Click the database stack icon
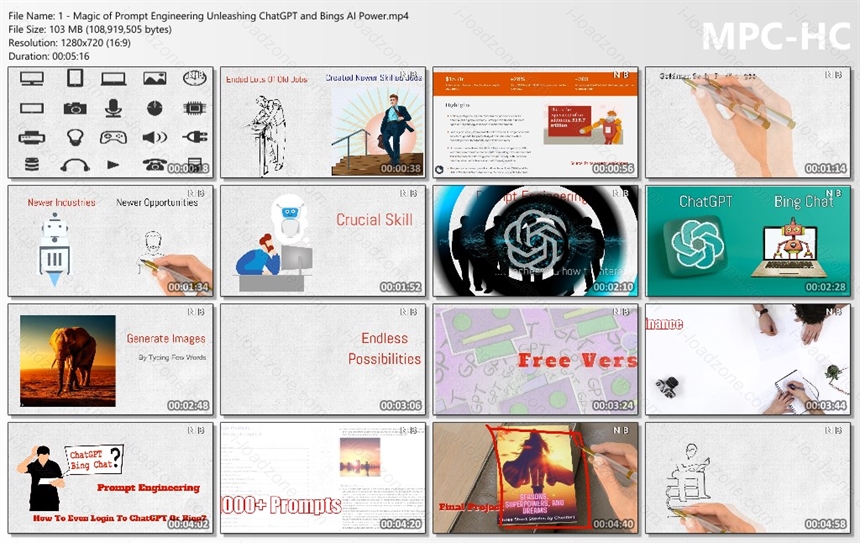The width and height of the screenshot is (860, 543). pyautogui.click(x=32, y=164)
